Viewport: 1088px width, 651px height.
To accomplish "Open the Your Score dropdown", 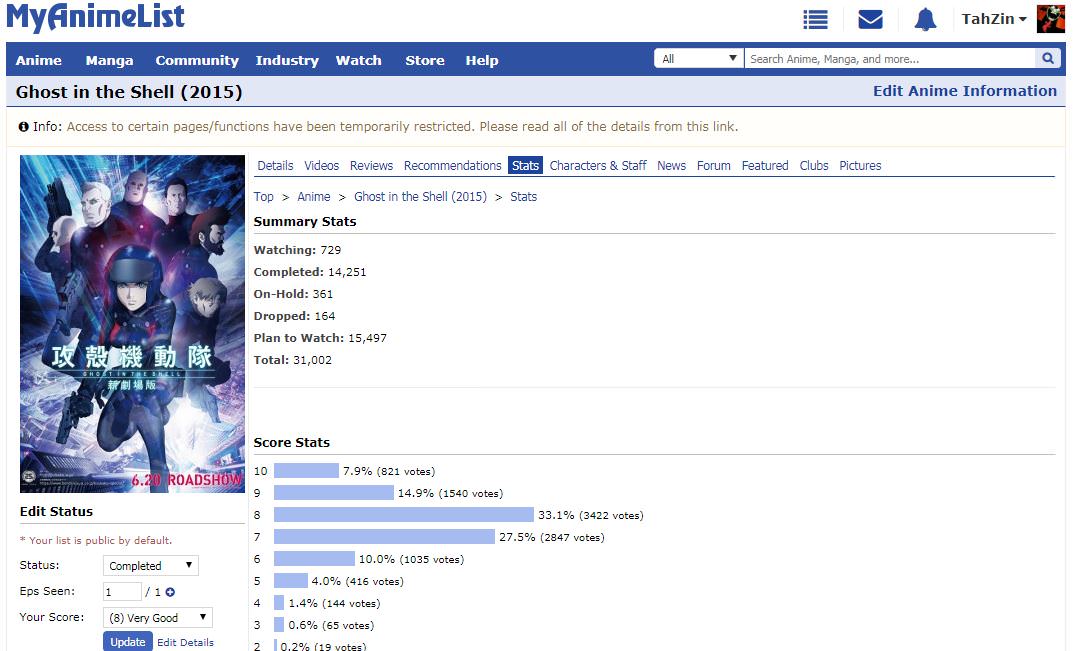I will pos(158,618).
